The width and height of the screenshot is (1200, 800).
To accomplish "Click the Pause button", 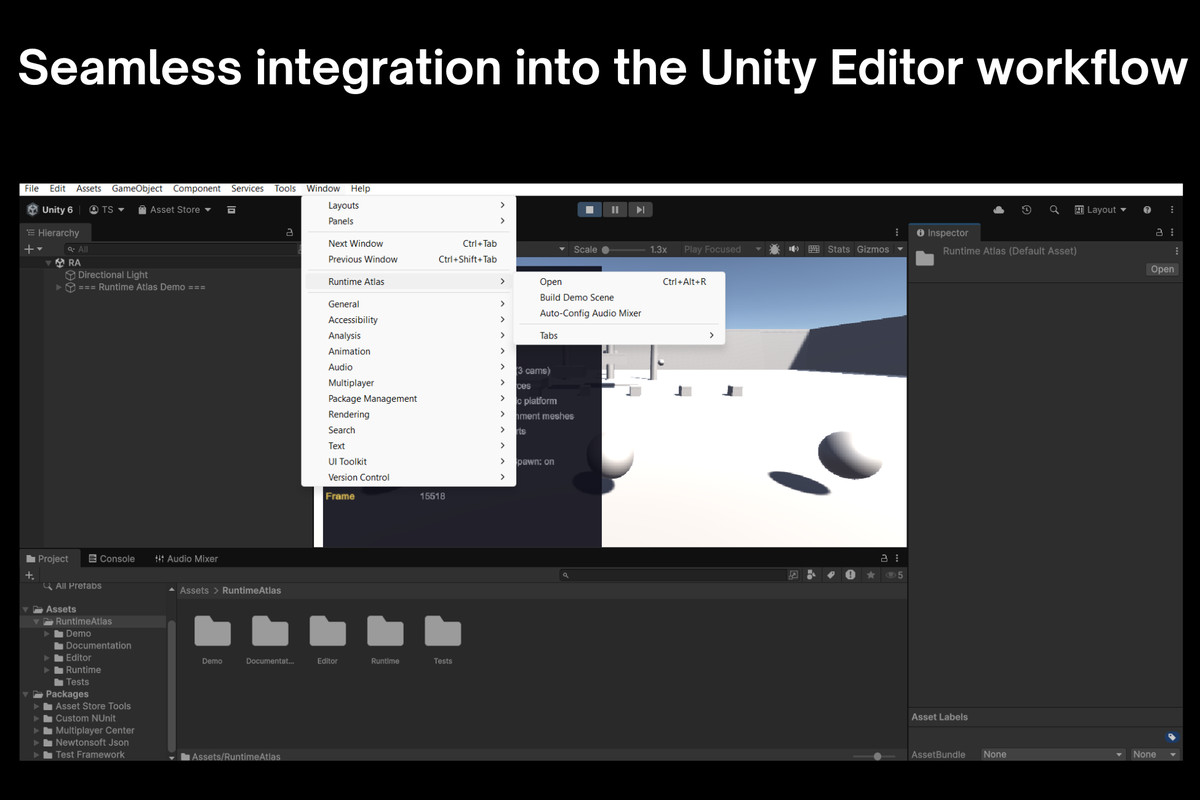I will point(615,210).
